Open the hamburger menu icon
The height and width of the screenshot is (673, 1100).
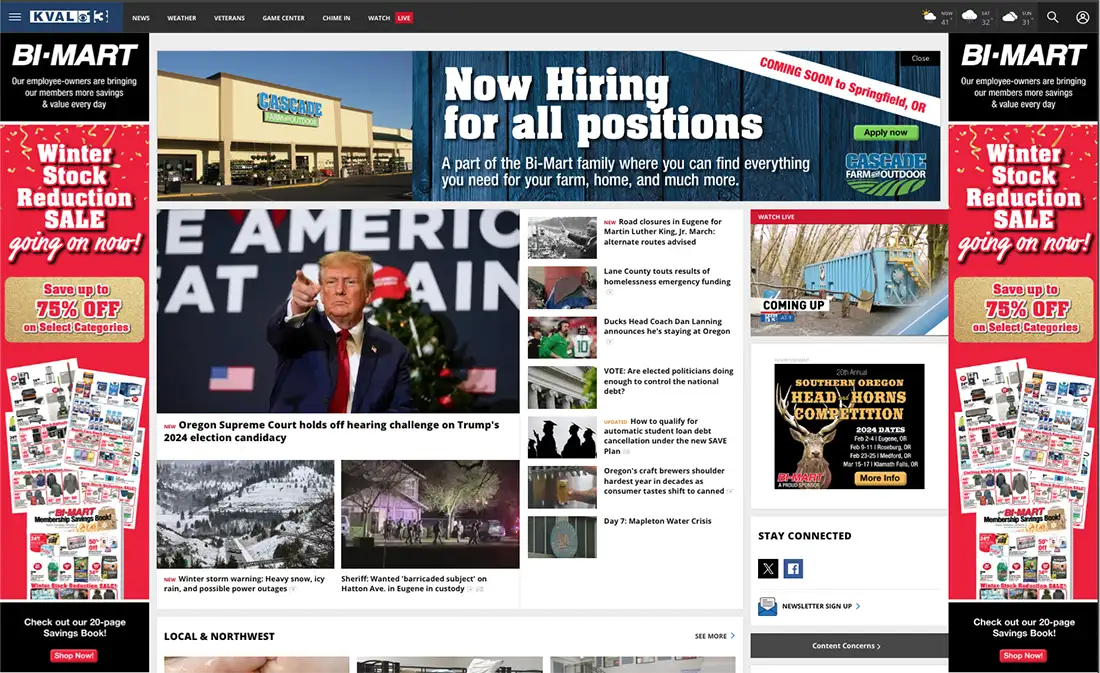15,17
